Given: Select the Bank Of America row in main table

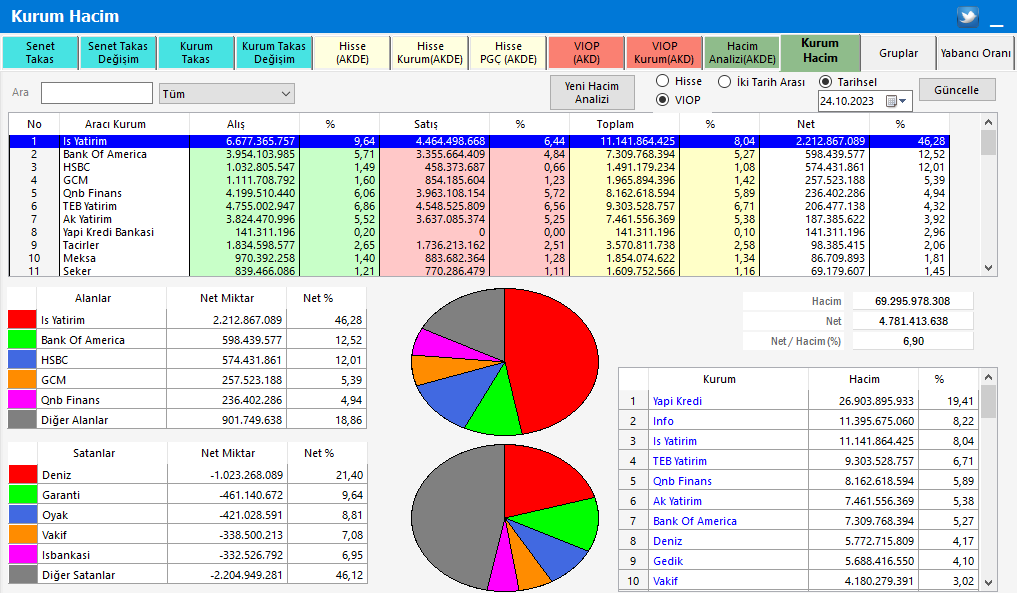Looking at the screenshot, I should (479, 154).
